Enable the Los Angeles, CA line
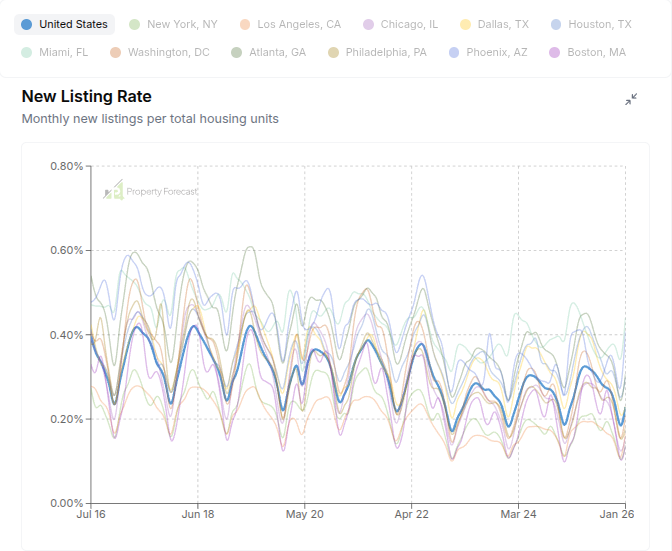Viewport: 672px width, 551px height. click(x=290, y=24)
